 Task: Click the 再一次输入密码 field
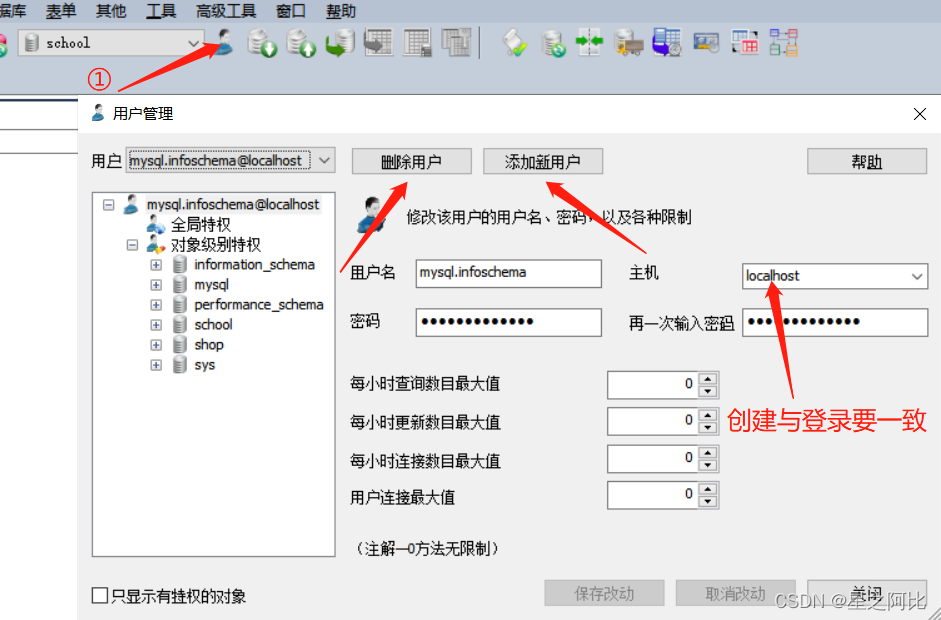(x=835, y=322)
